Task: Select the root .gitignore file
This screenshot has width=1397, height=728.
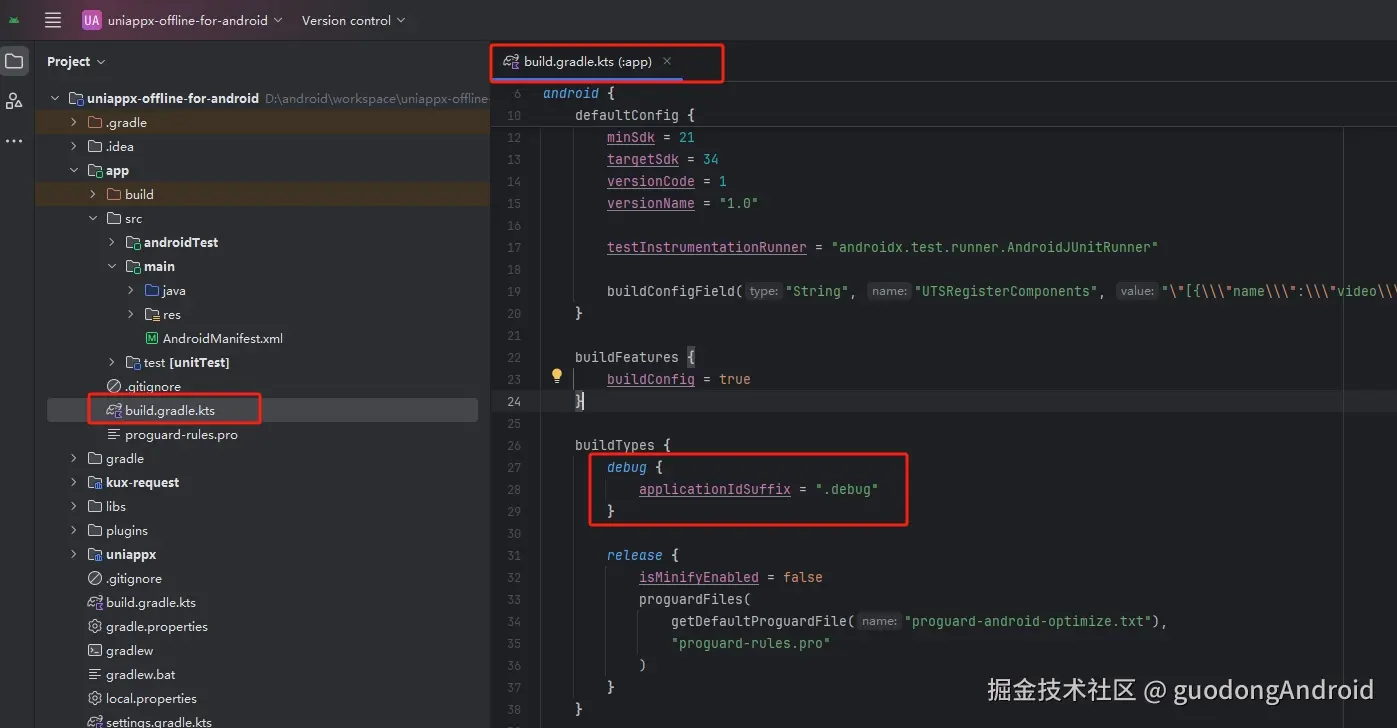Action: (133, 578)
